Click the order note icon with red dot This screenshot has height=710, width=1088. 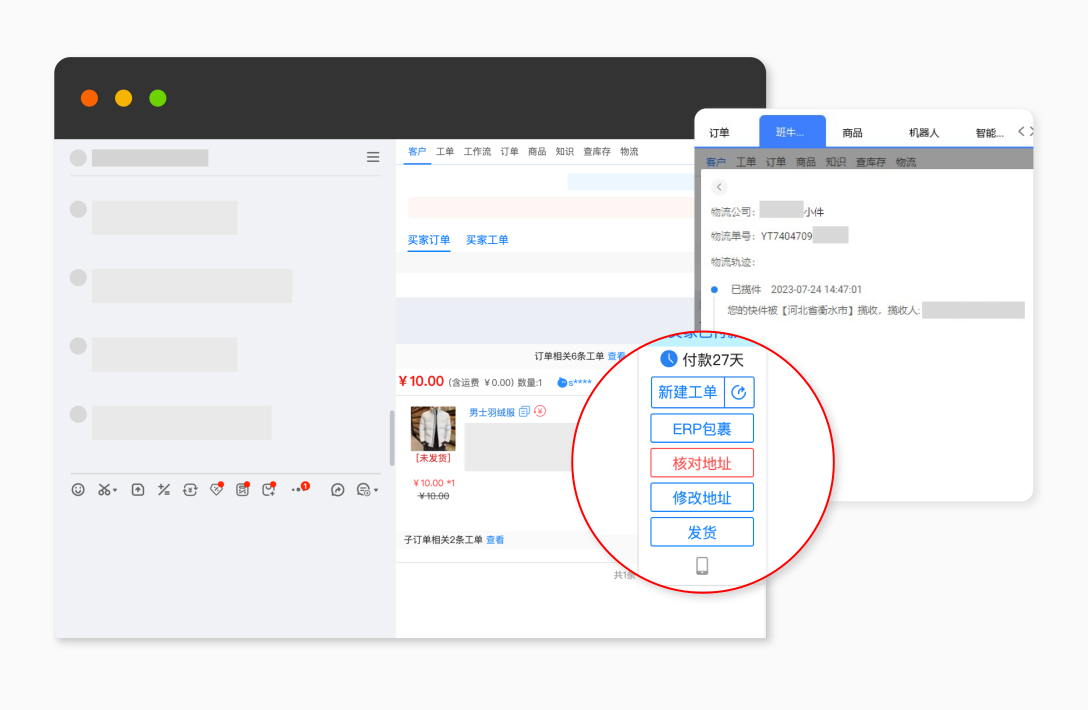pos(242,489)
